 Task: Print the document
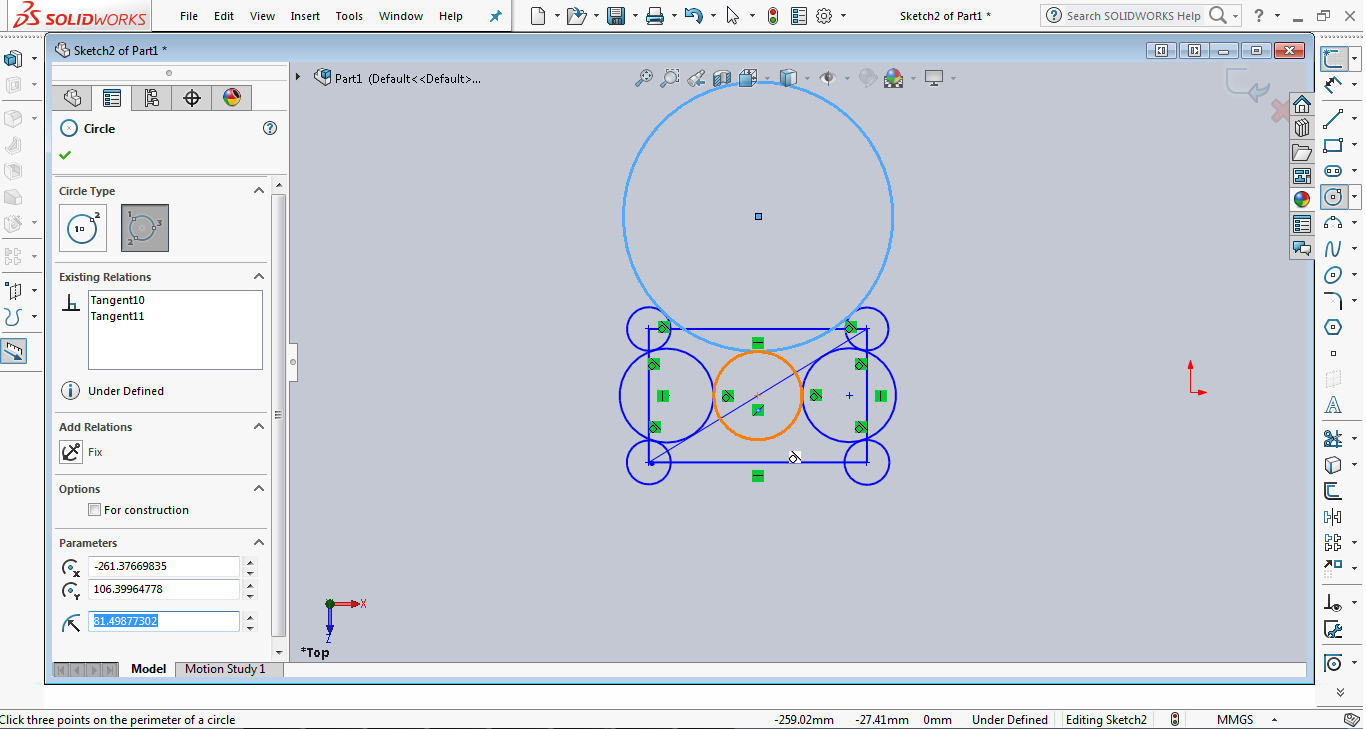point(654,16)
